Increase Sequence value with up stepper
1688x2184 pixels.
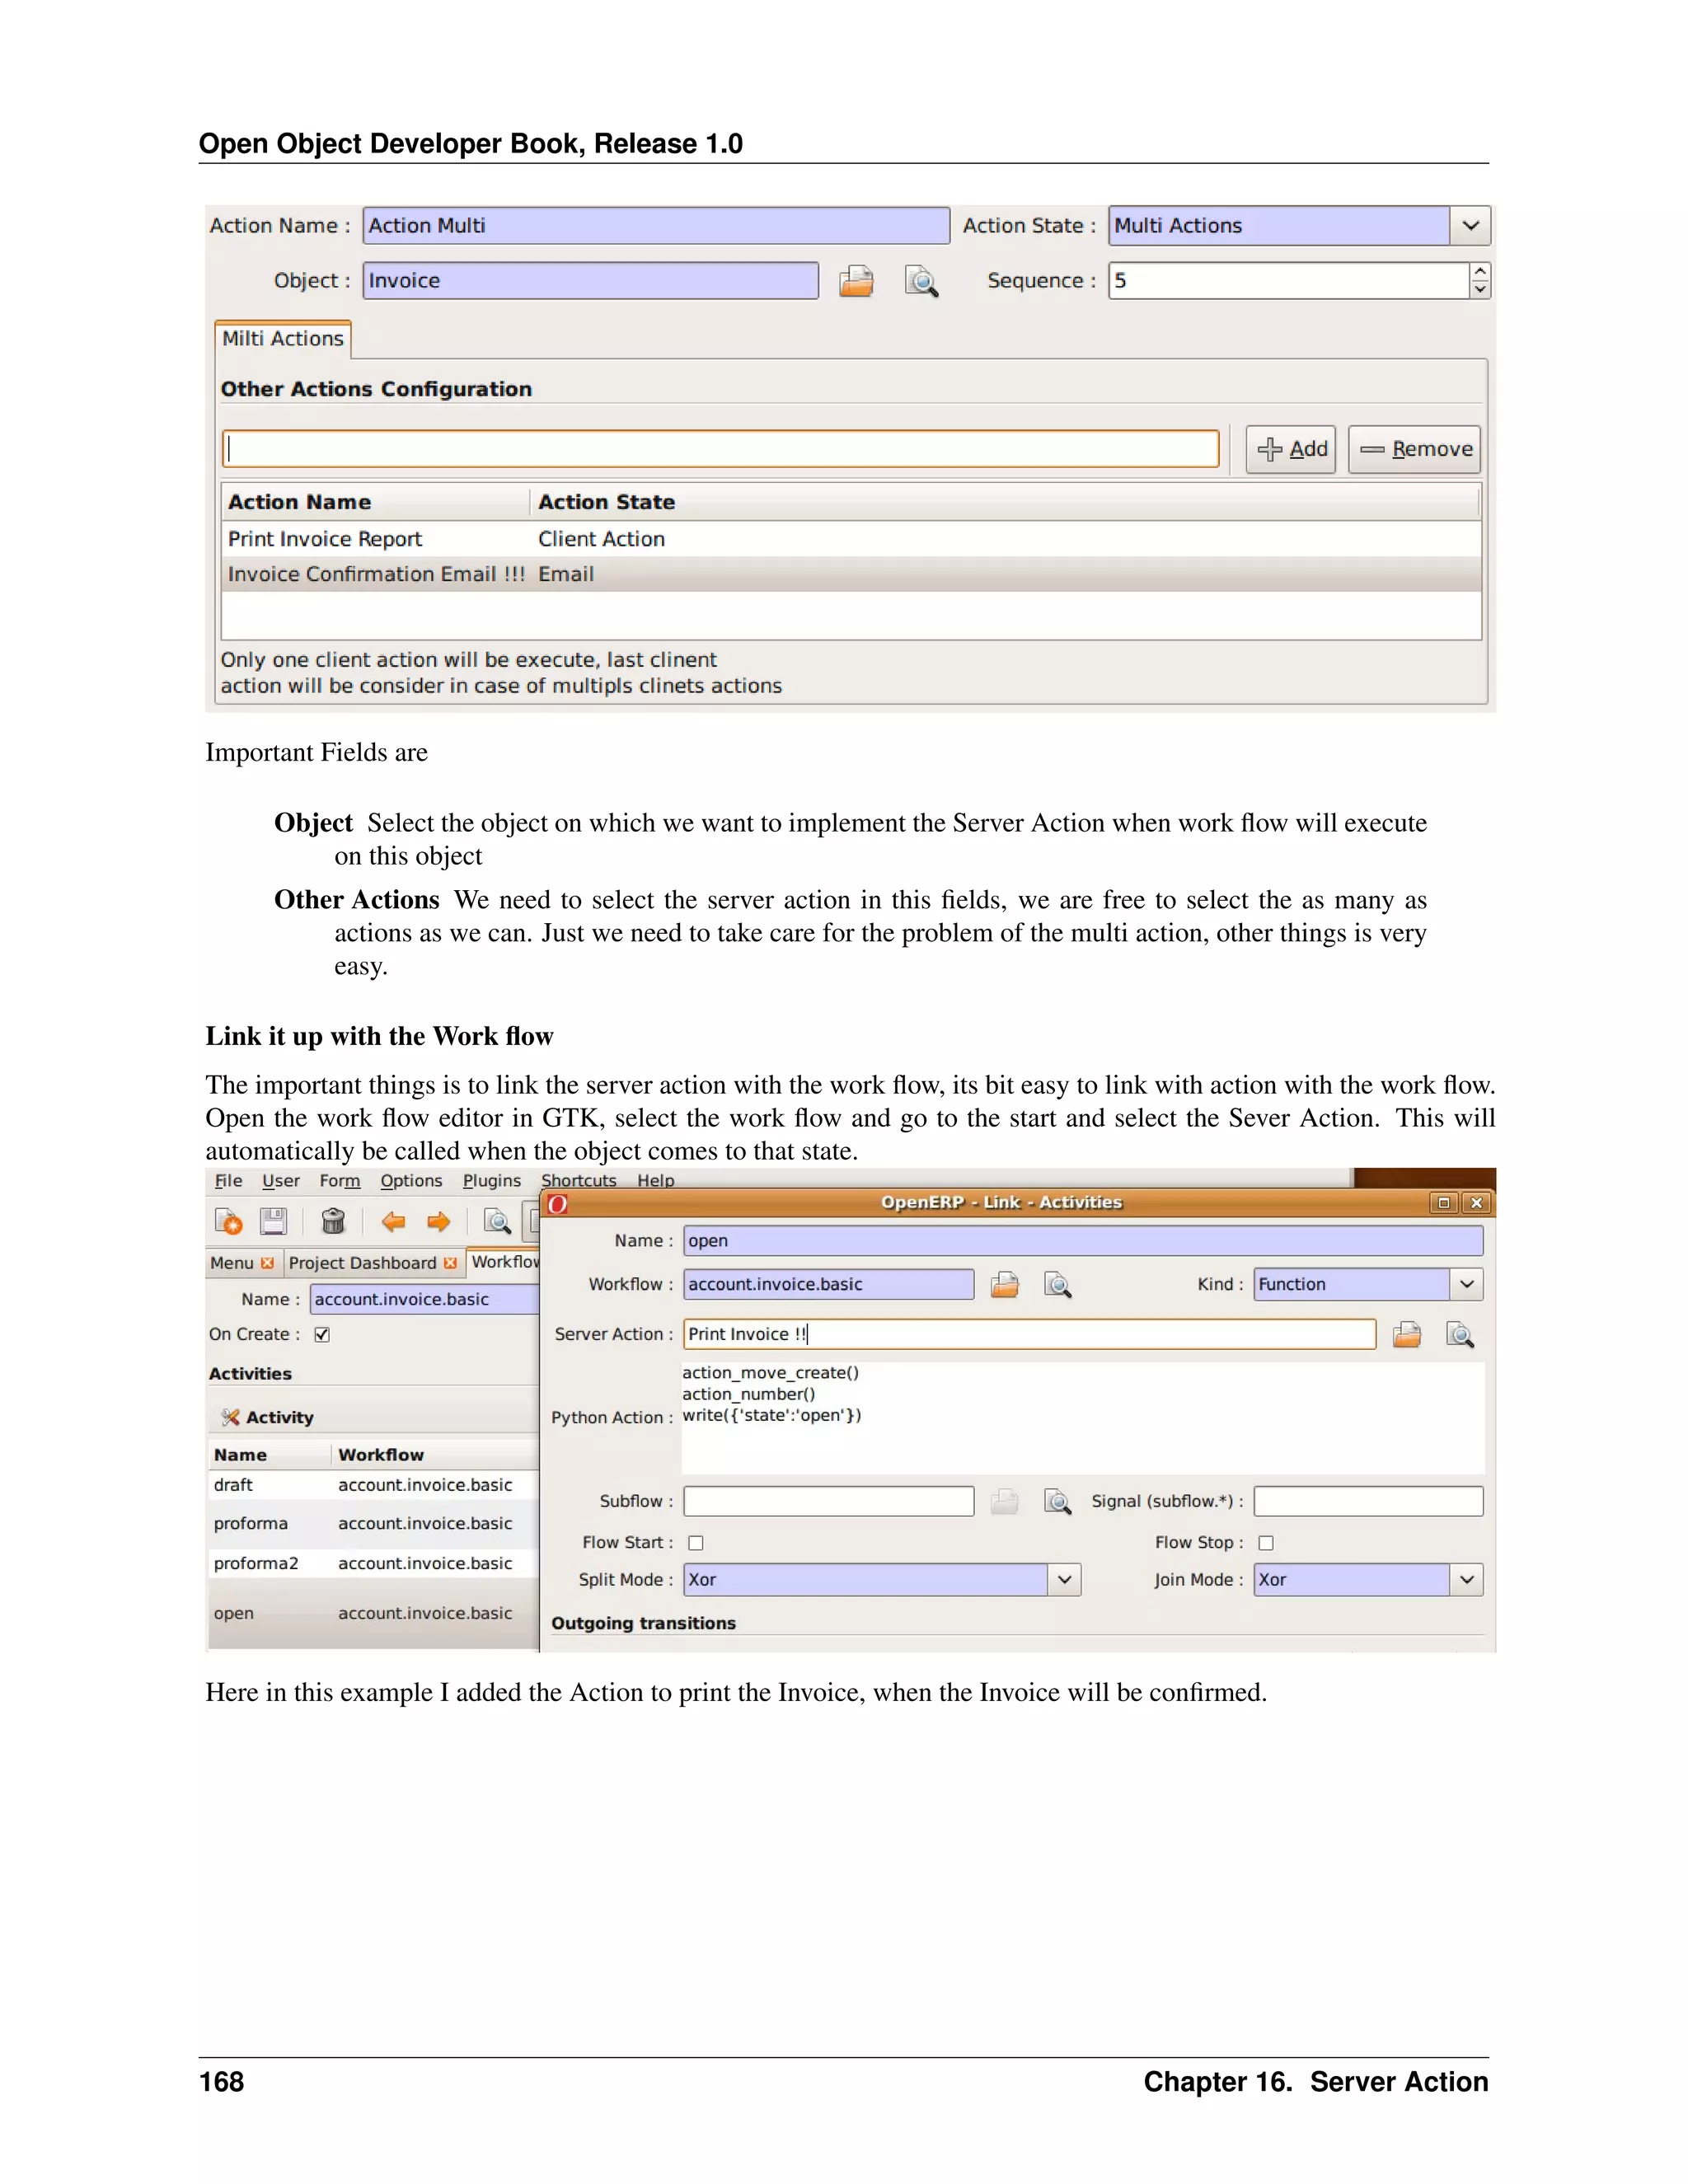[x=1480, y=272]
